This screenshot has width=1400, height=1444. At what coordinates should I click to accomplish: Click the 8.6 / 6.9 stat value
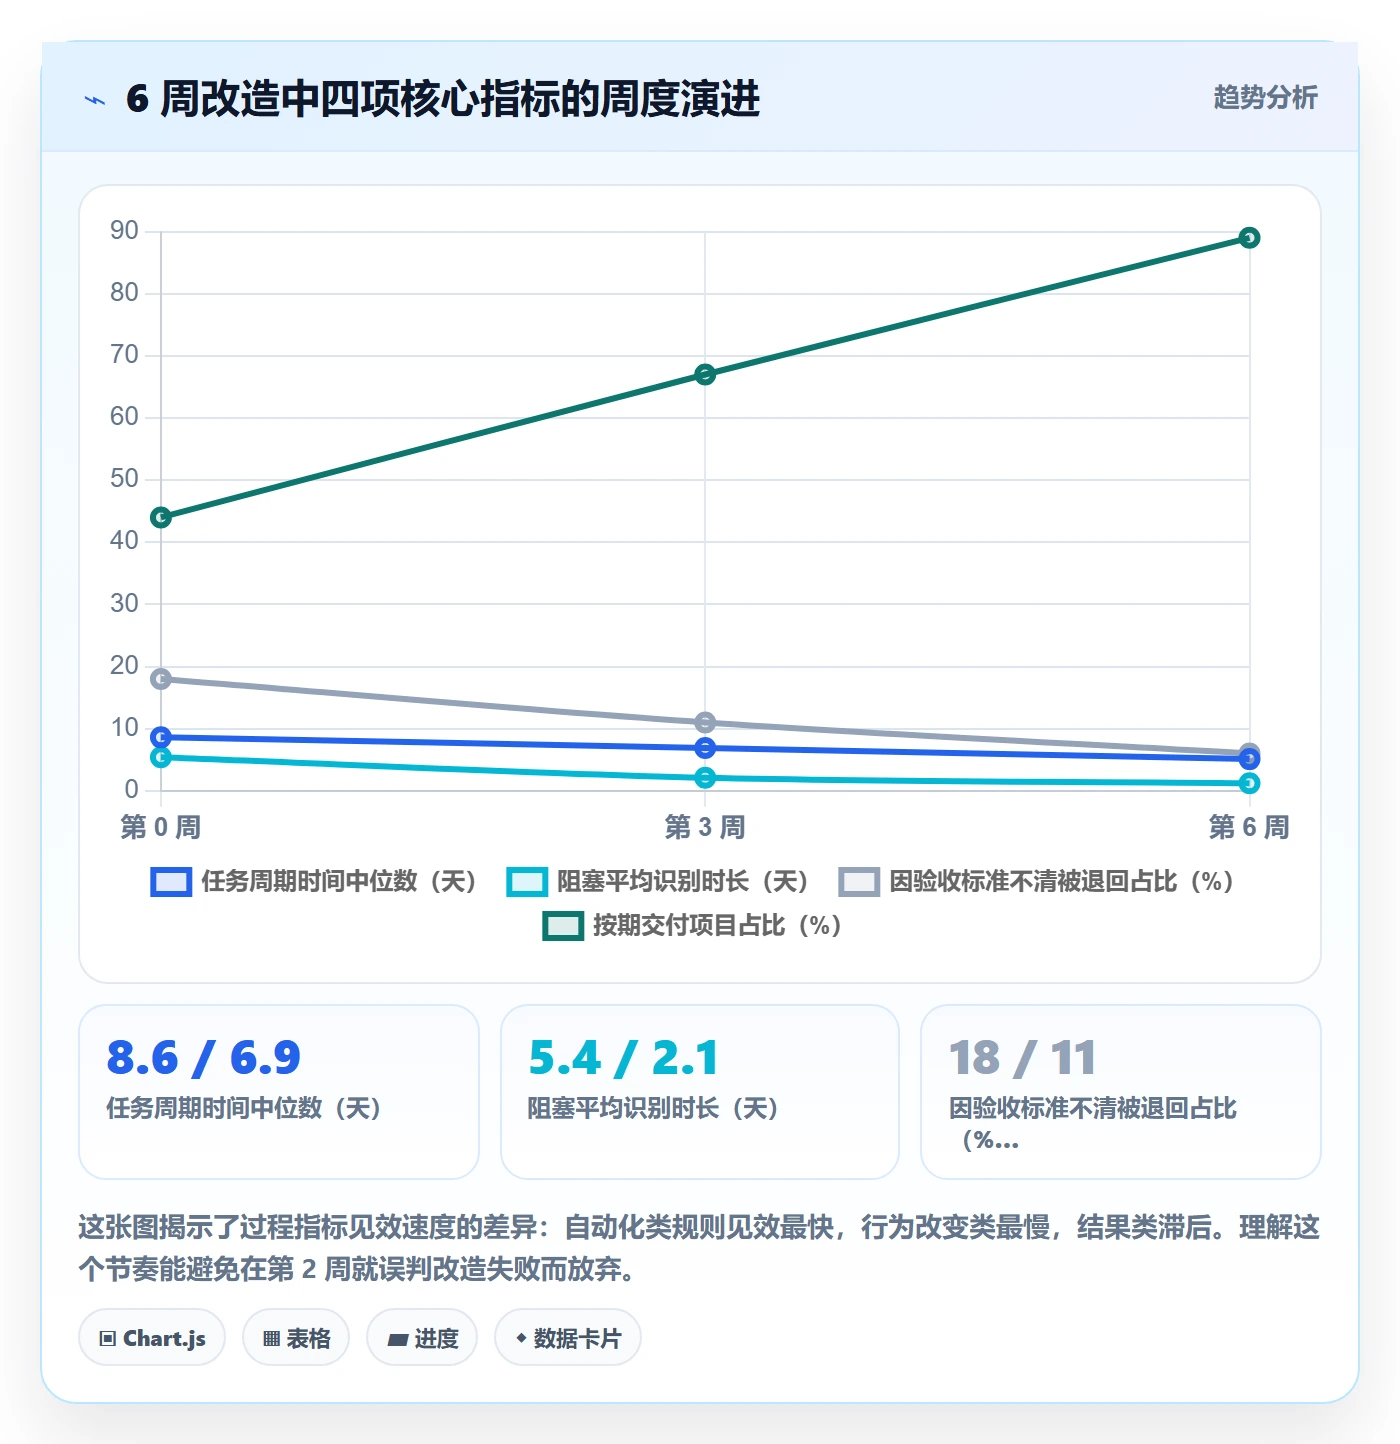click(204, 1058)
